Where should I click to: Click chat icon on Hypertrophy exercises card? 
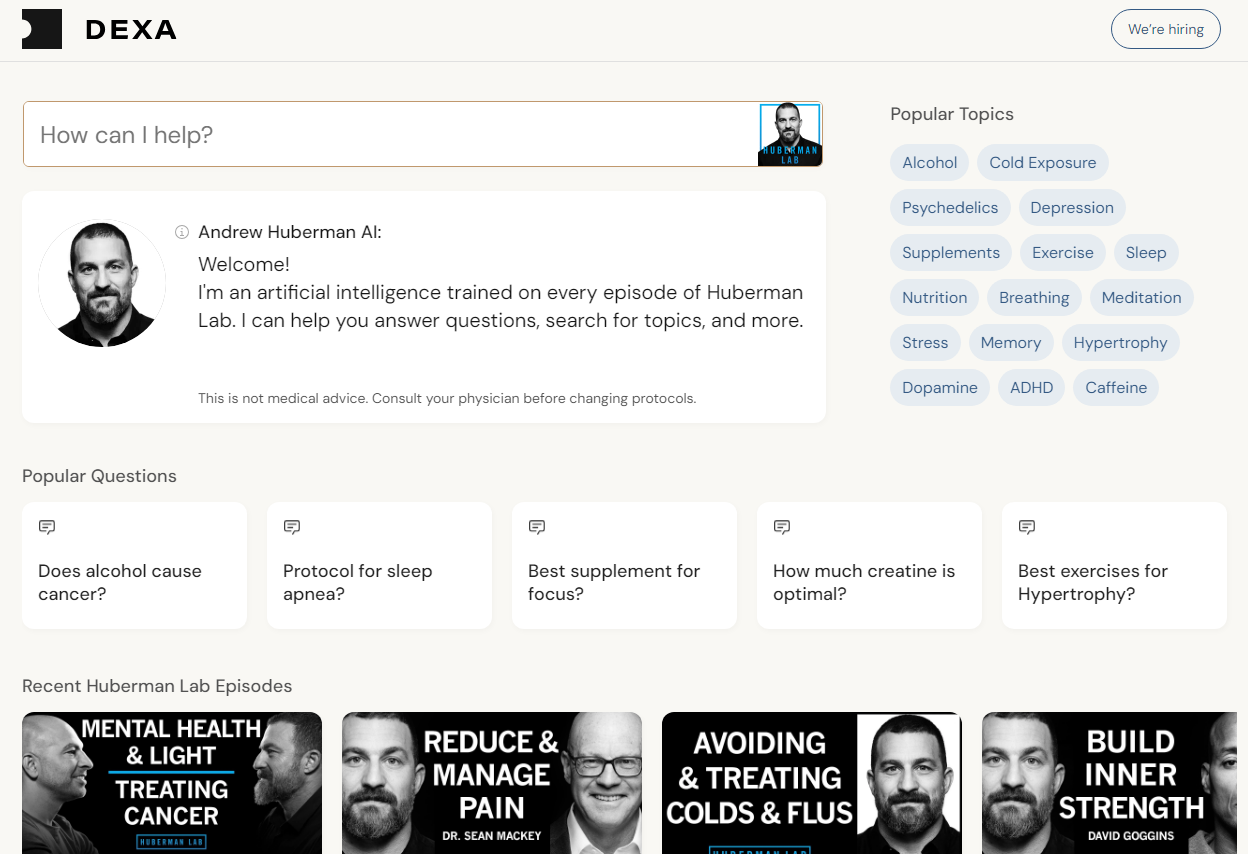coord(1026,526)
